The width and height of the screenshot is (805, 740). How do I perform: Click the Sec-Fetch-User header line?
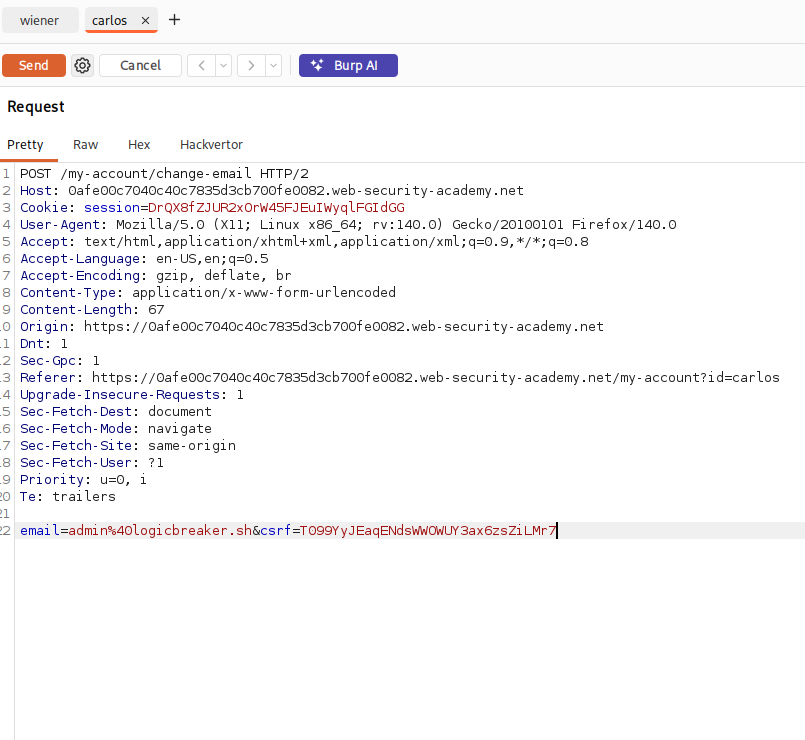point(92,463)
